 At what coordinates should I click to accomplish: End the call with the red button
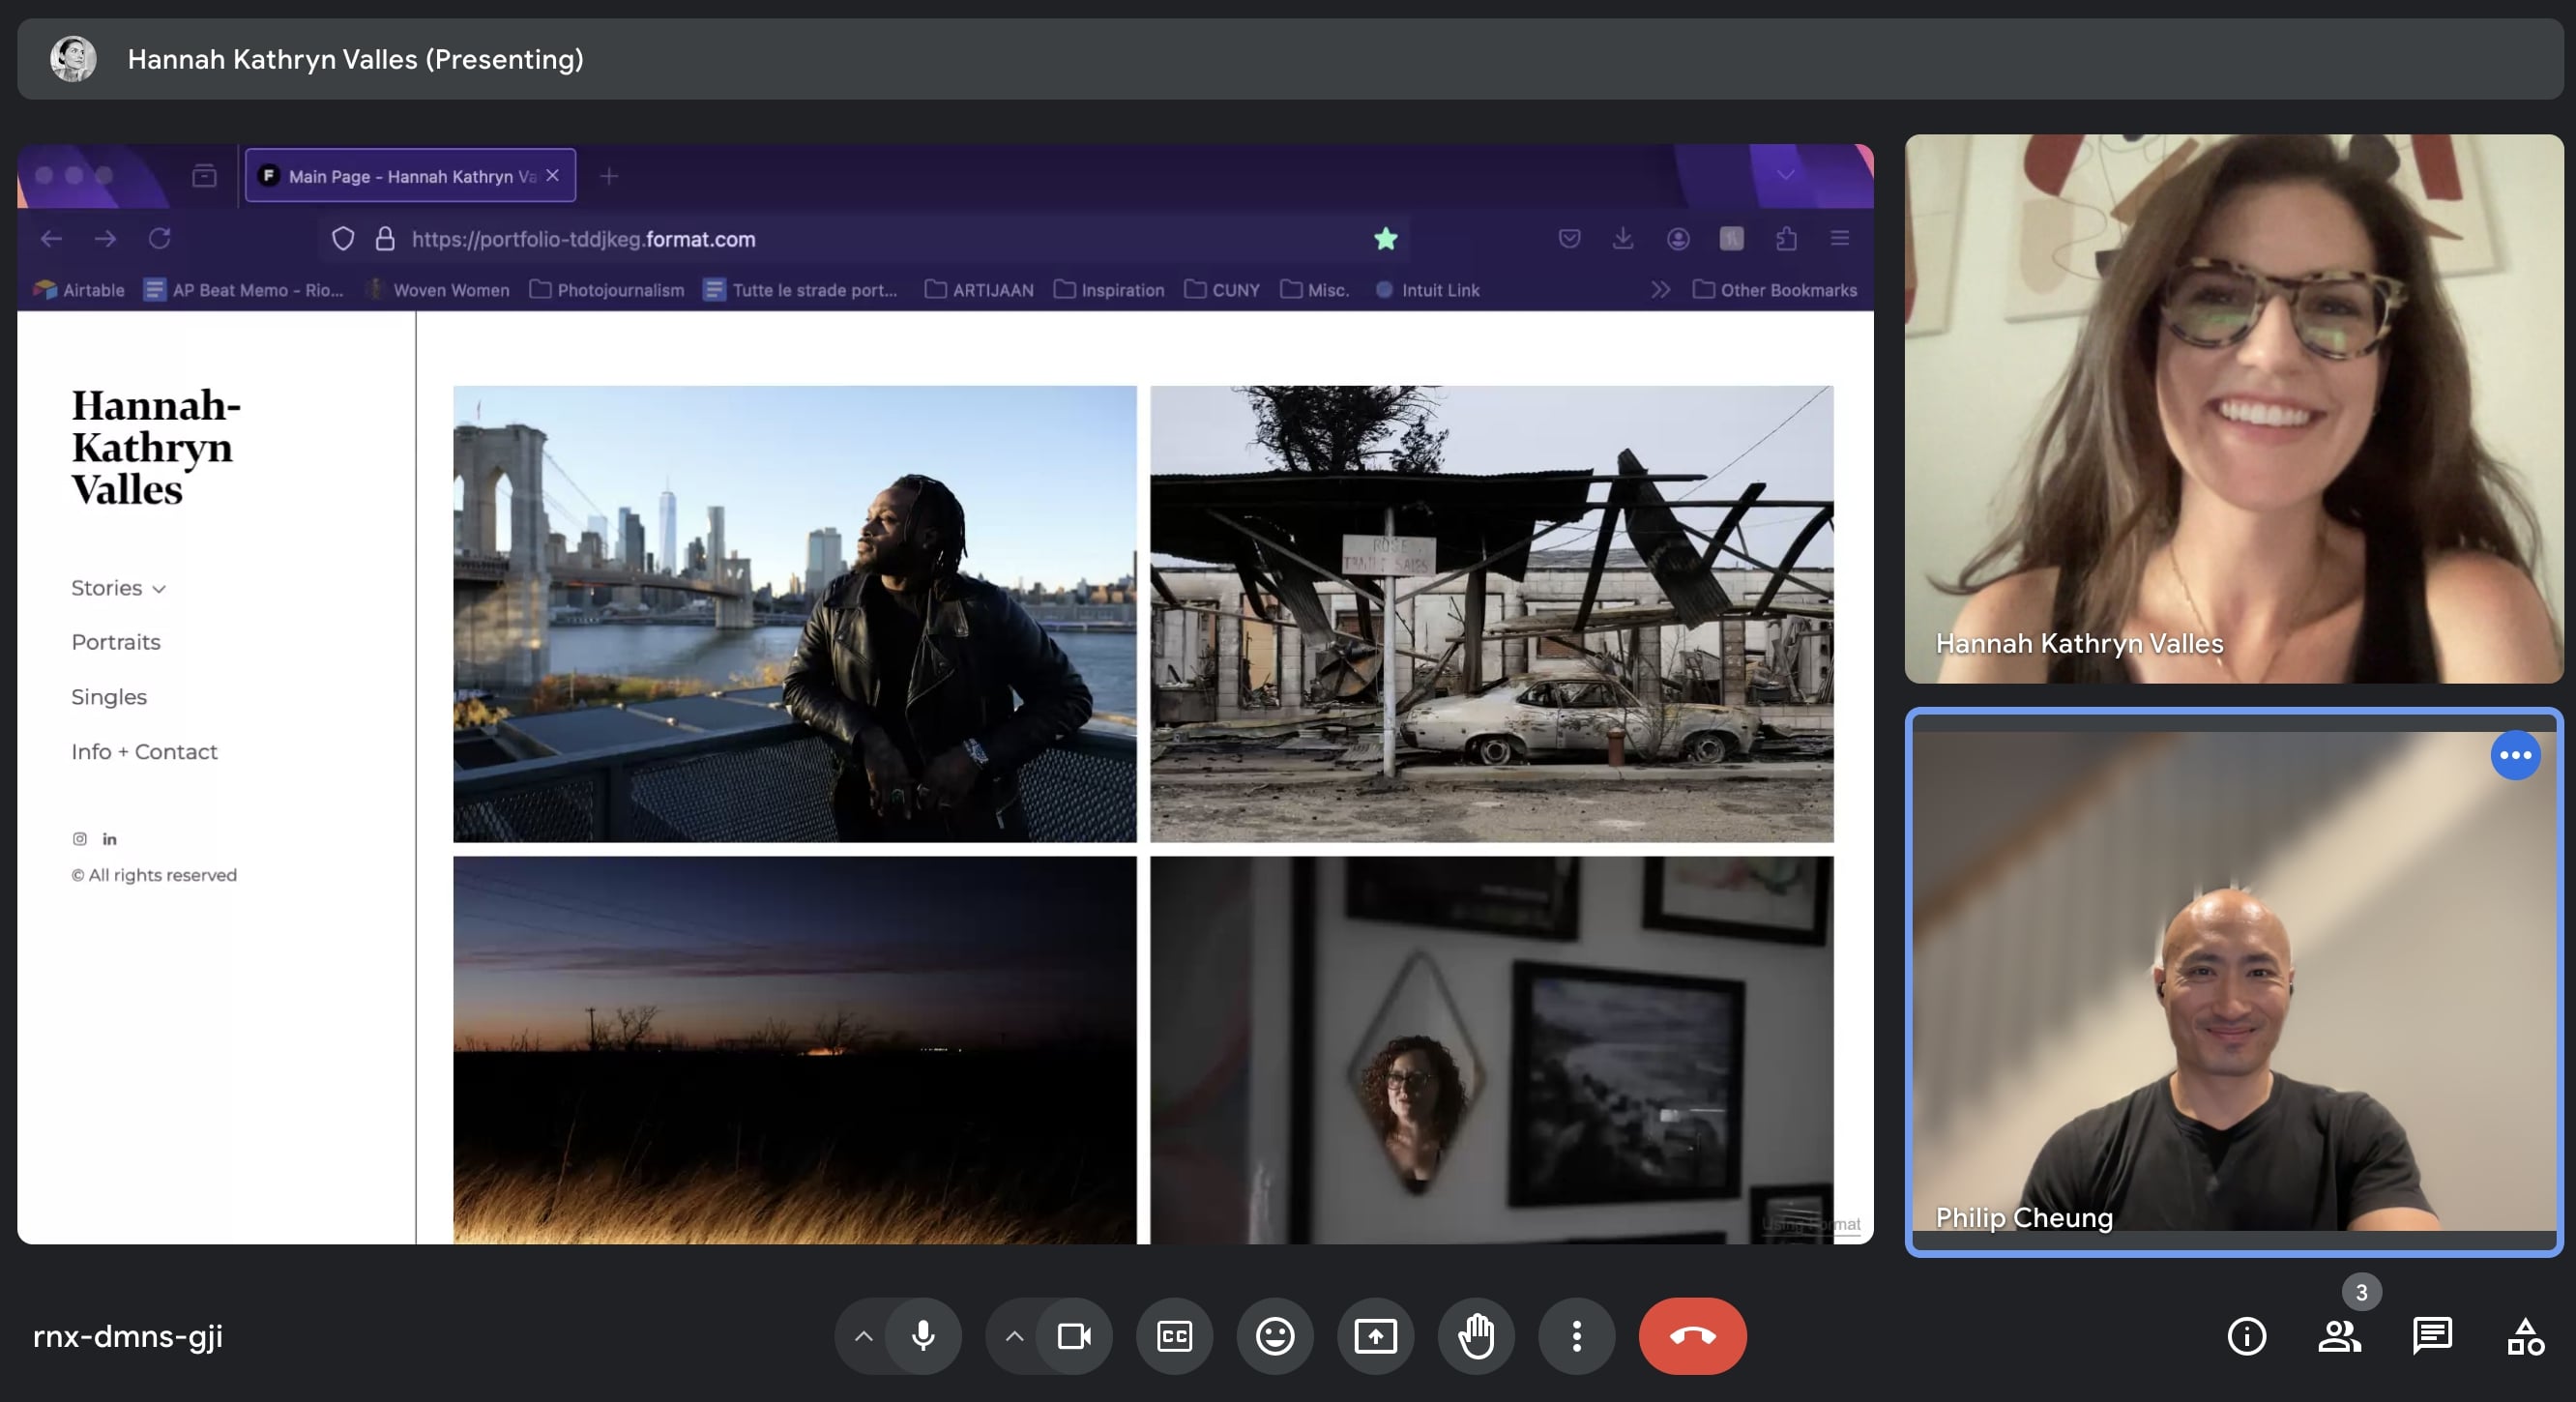pos(1692,1336)
